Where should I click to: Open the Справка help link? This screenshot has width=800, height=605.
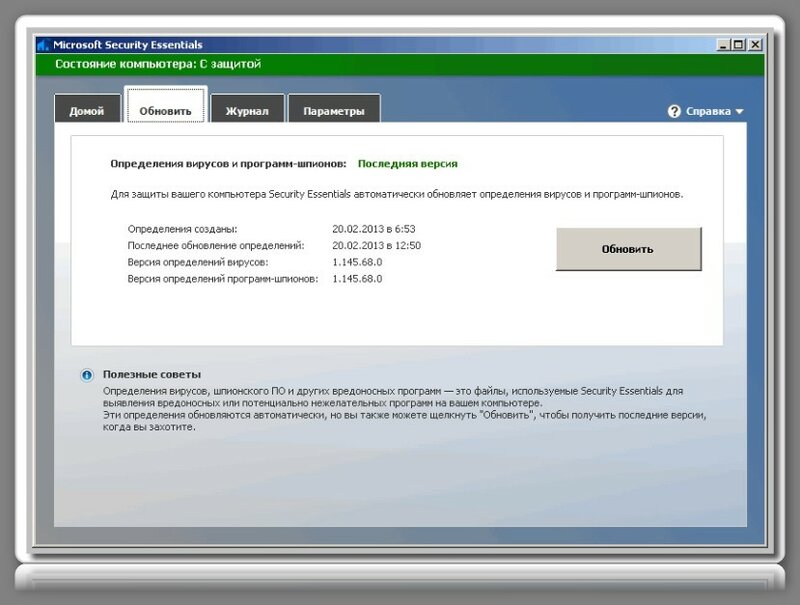[708, 111]
